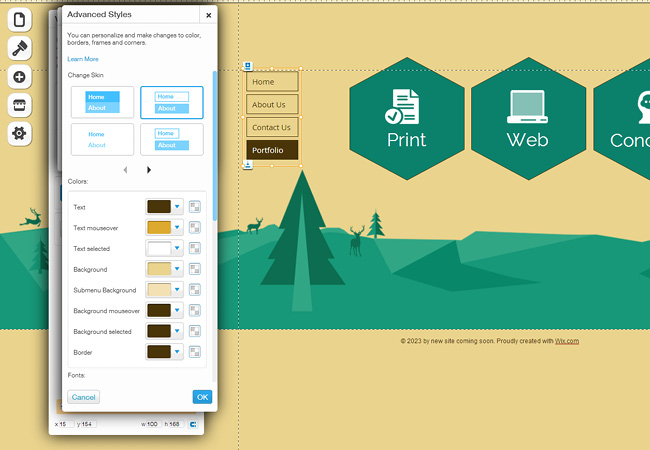Viewport: 650px width, 450px height.
Task: Click the Portfolio menu item
Action: coord(272,150)
